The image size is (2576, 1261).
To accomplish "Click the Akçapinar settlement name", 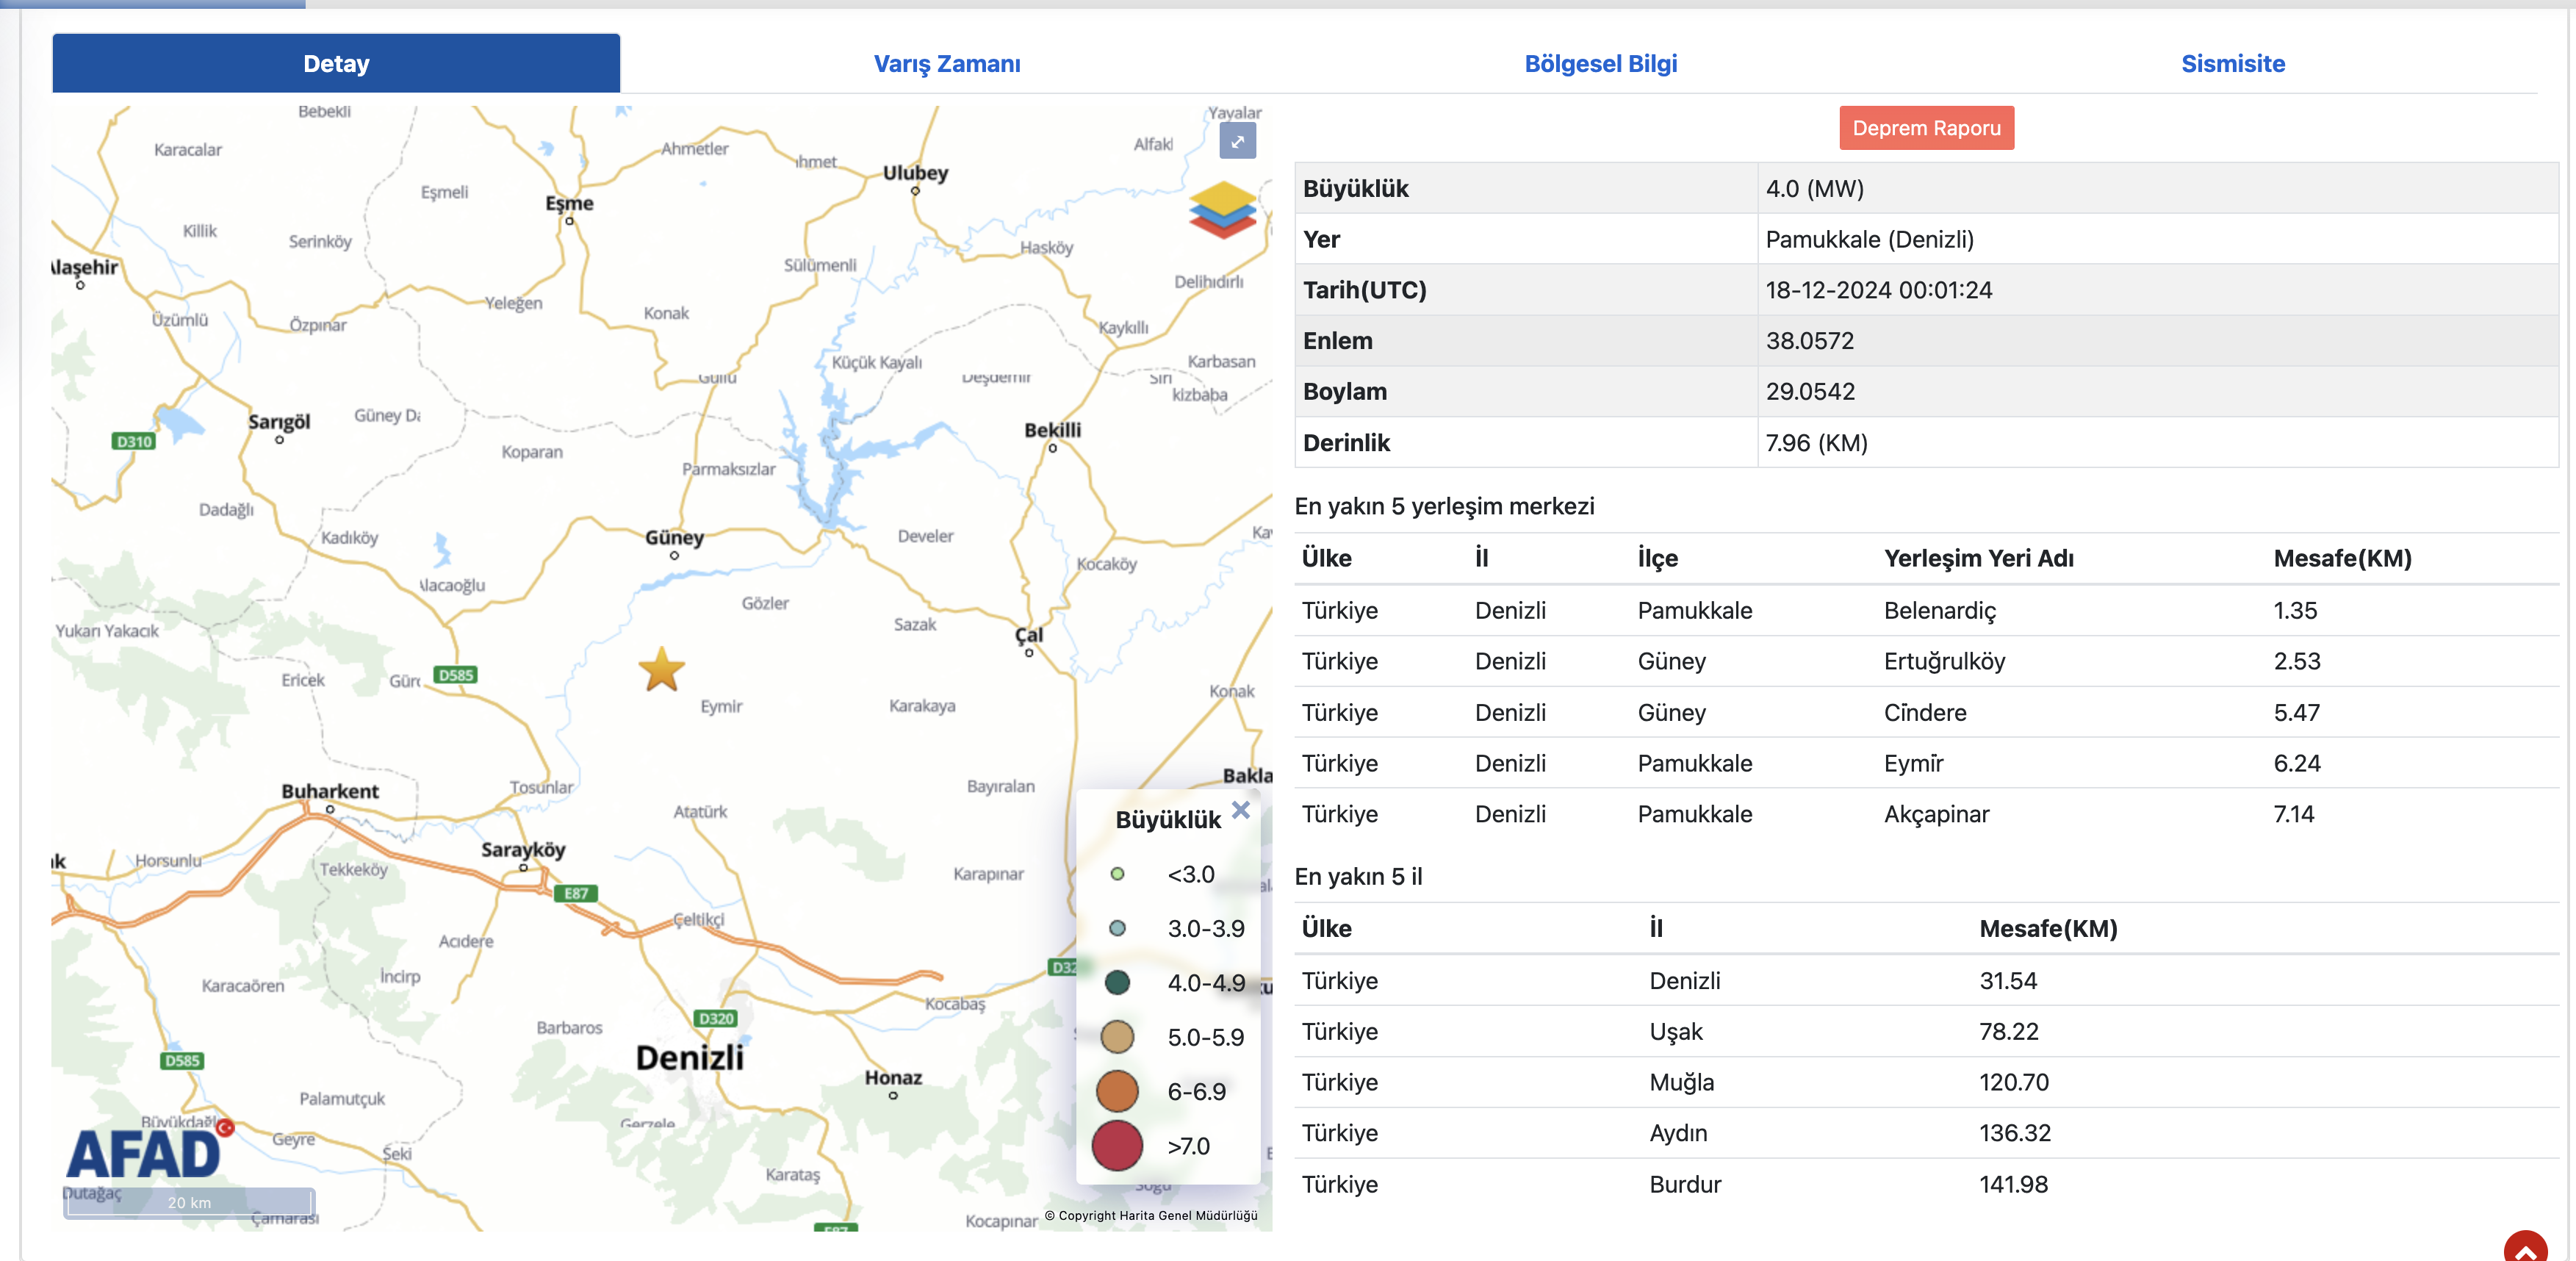I will (x=1936, y=815).
